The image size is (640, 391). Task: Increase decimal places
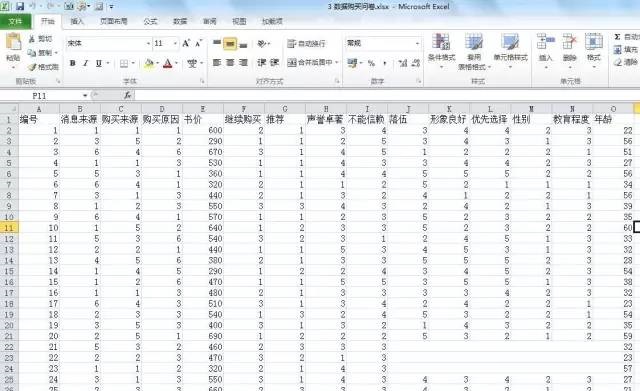point(403,63)
